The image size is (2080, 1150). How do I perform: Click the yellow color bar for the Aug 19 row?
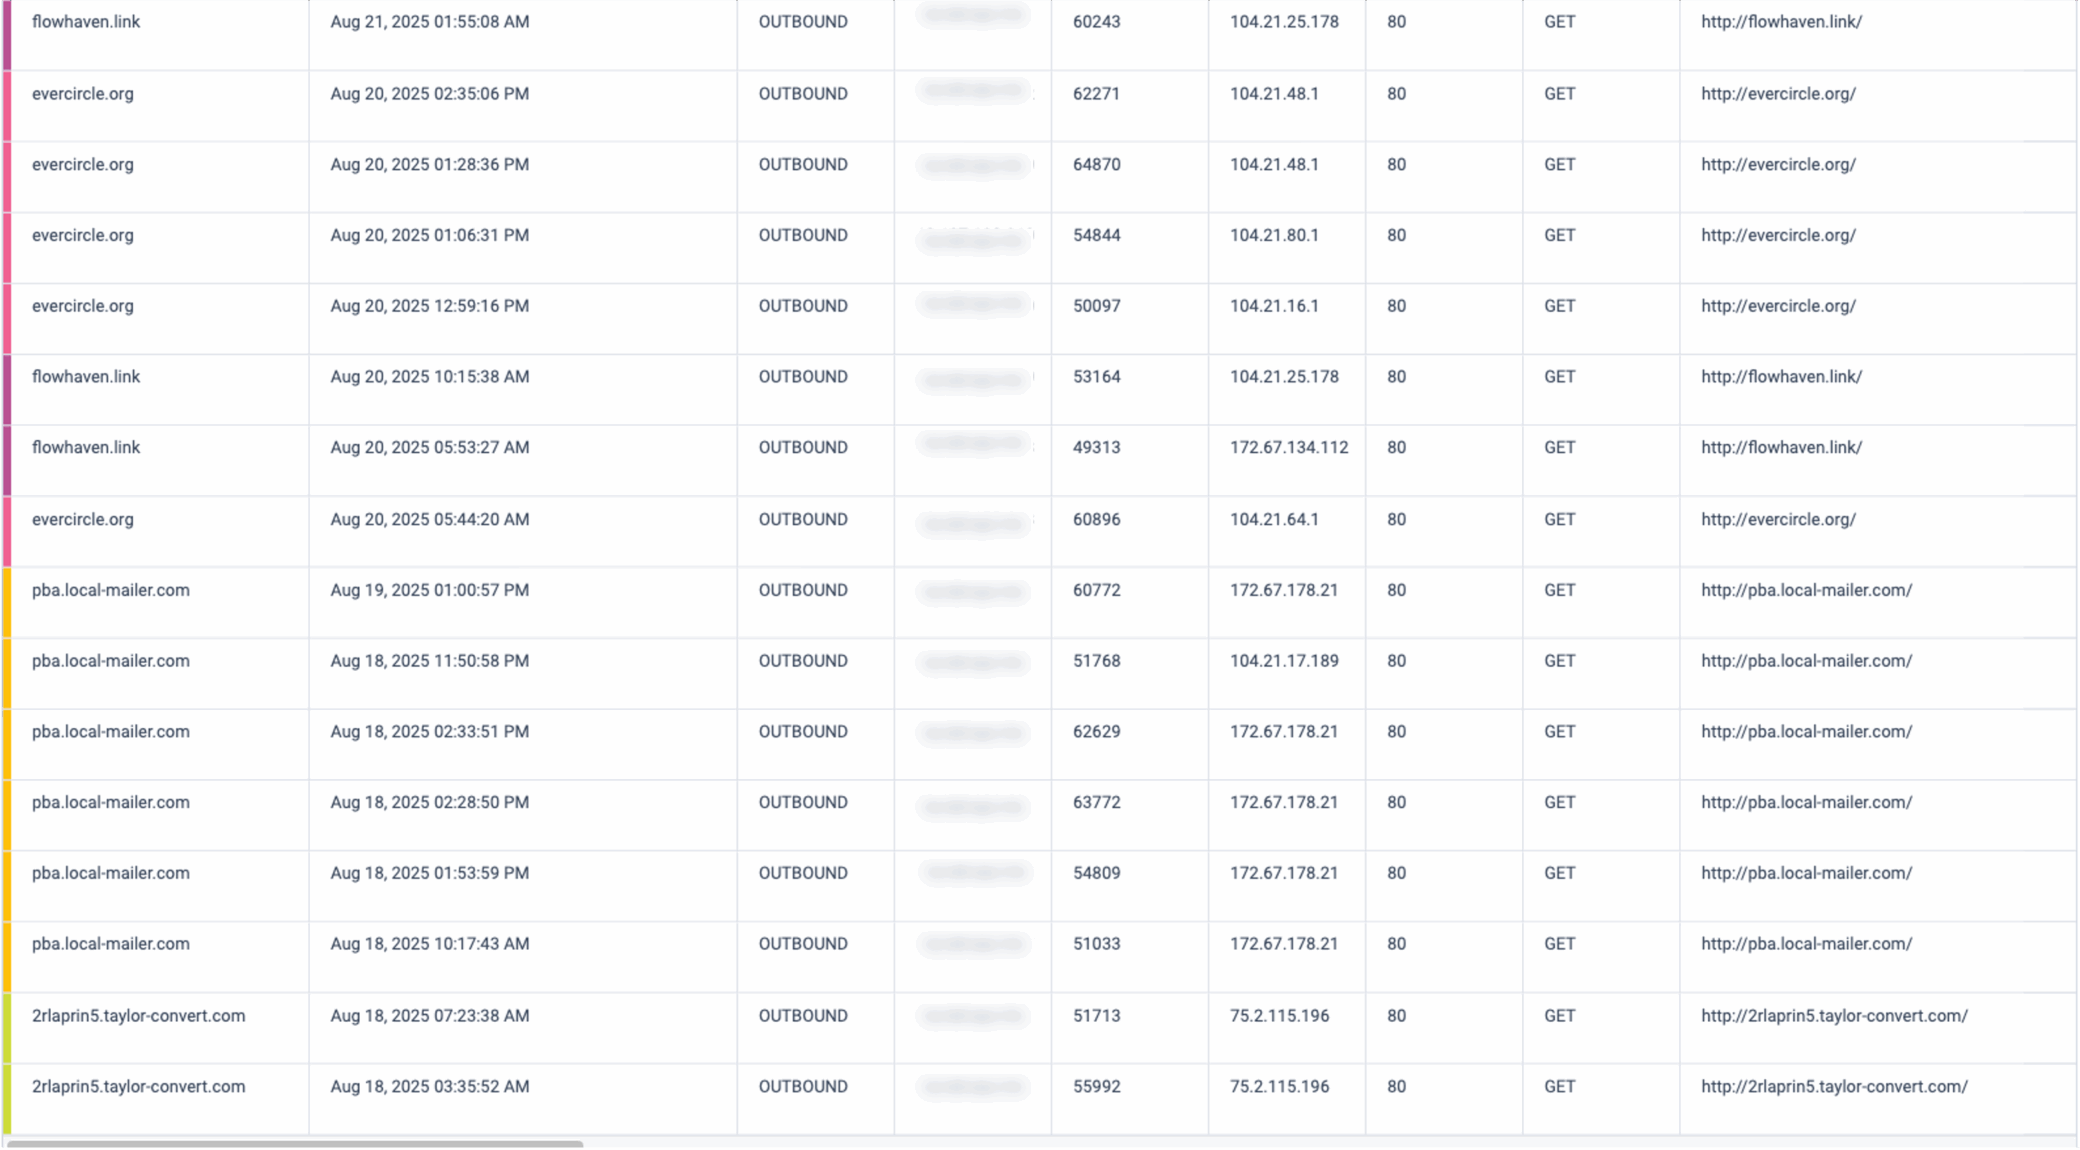(7, 602)
